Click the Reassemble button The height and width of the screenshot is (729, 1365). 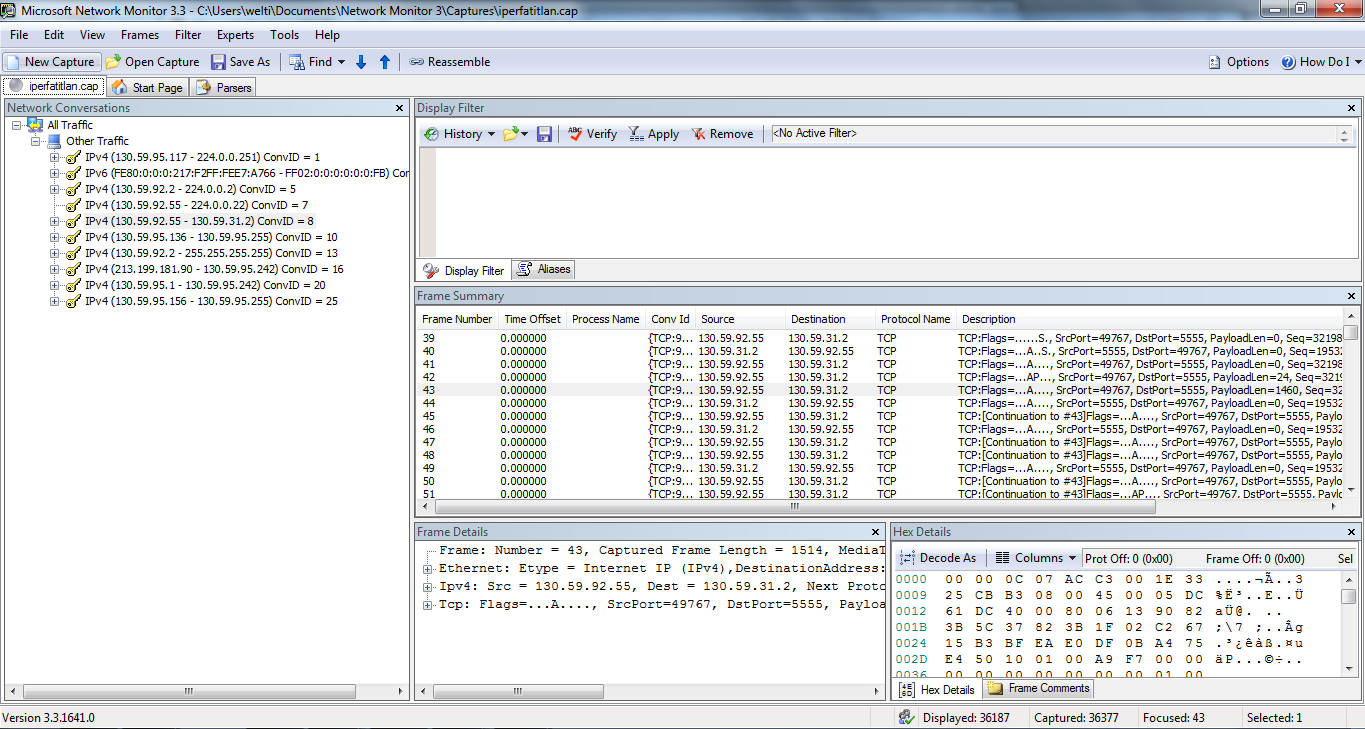pos(450,62)
